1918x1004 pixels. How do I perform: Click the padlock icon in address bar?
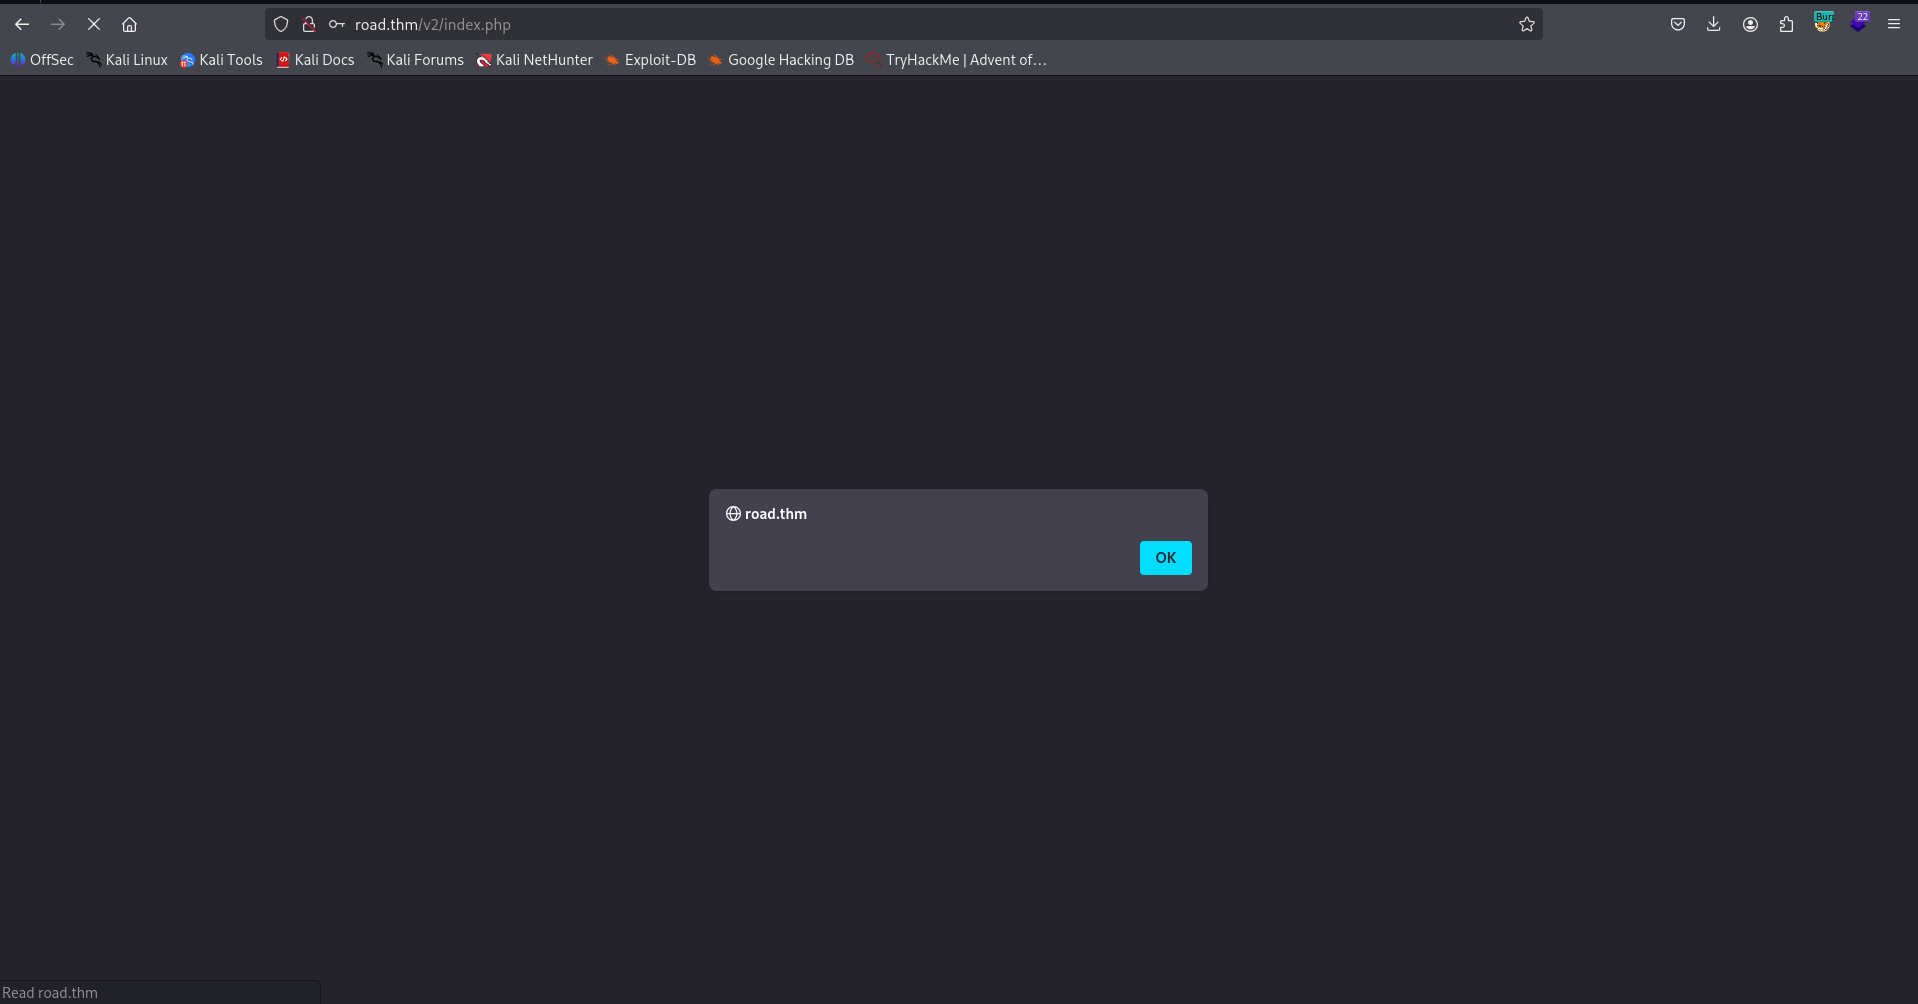click(309, 24)
